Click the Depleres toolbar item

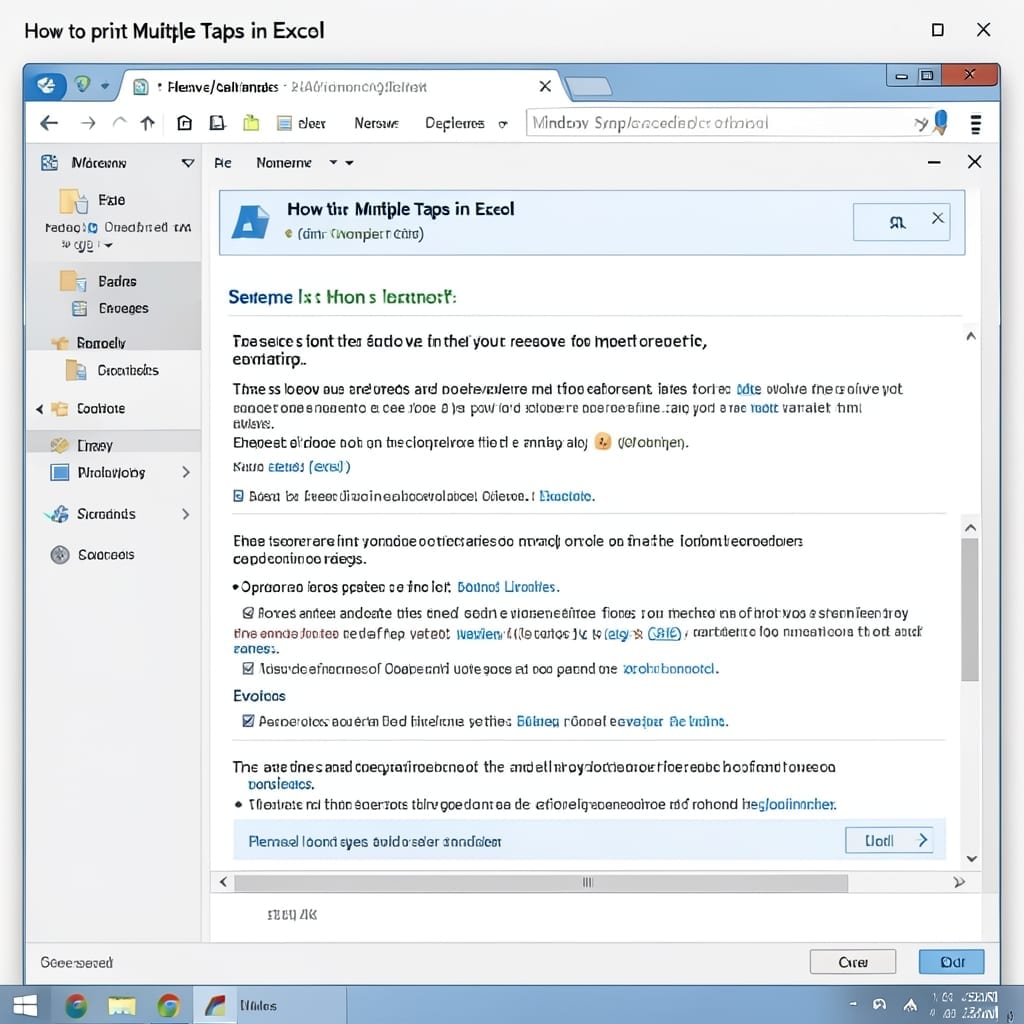point(455,123)
